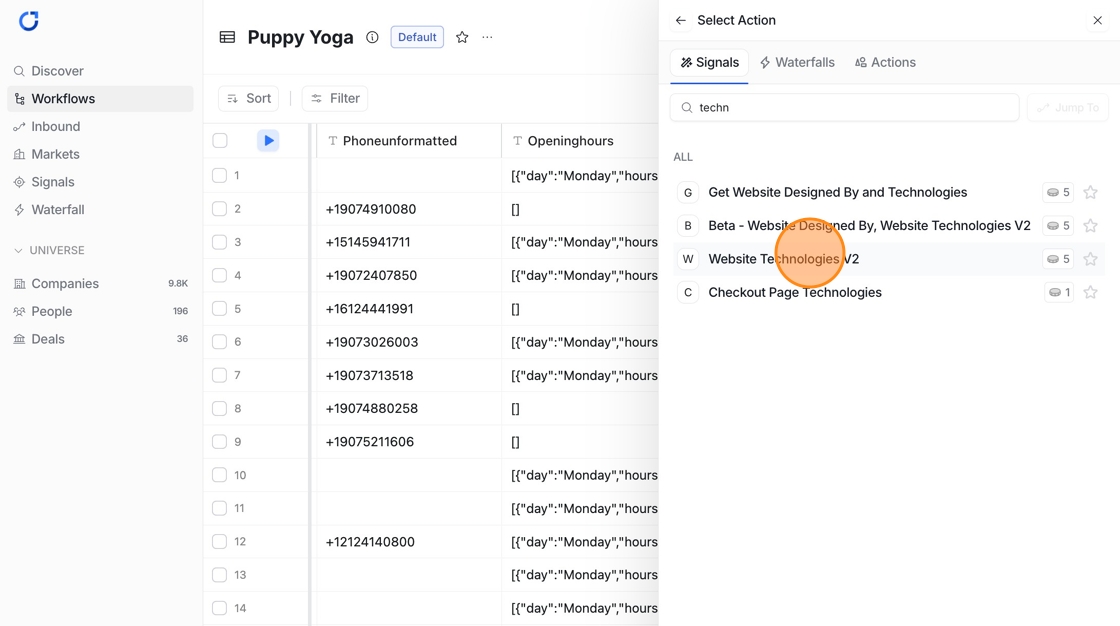Favorite the Website Technologies V2 signal

click(x=1090, y=259)
